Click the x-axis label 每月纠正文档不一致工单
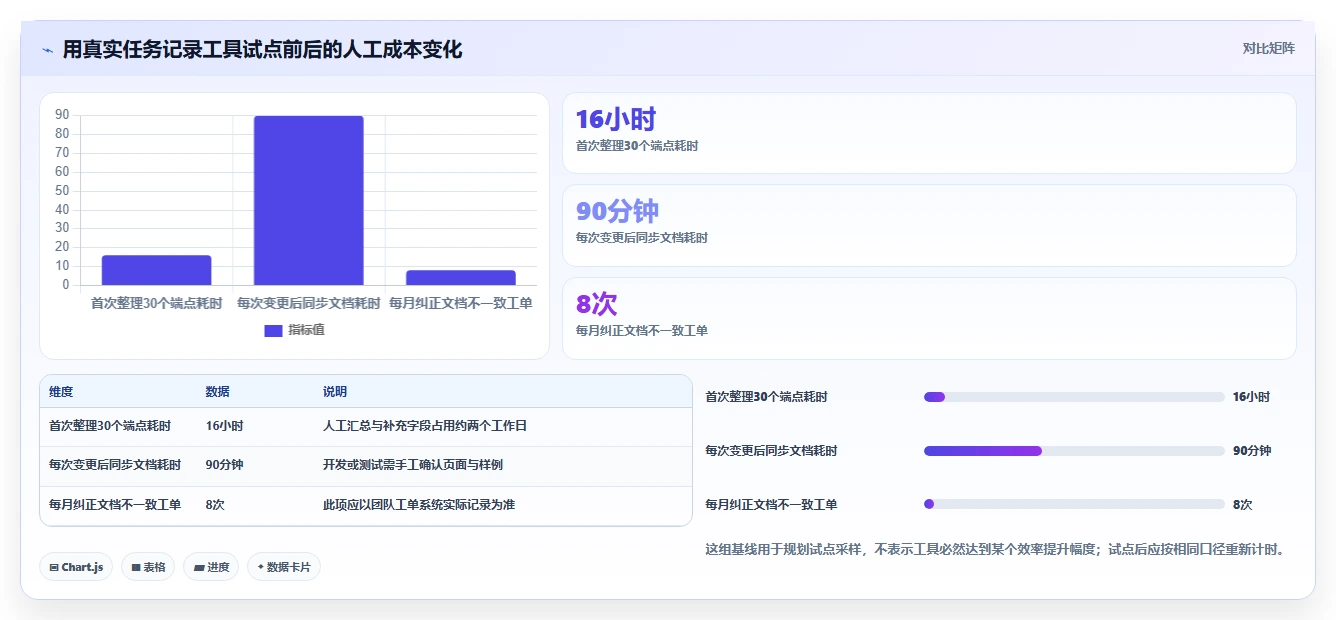The height and width of the screenshot is (620, 1336). [x=461, y=303]
